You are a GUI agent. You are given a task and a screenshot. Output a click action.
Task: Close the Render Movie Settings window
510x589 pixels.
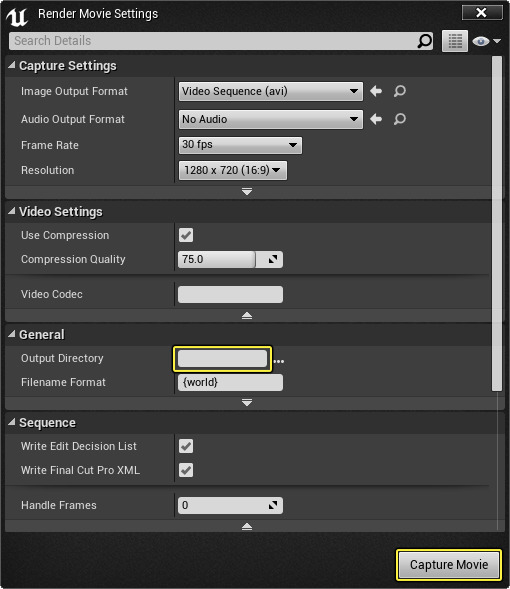pyautogui.click(x=482, y=13)
